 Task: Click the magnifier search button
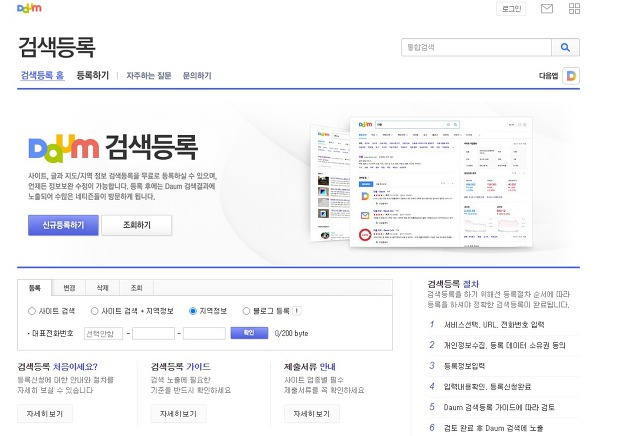point(565,47)
